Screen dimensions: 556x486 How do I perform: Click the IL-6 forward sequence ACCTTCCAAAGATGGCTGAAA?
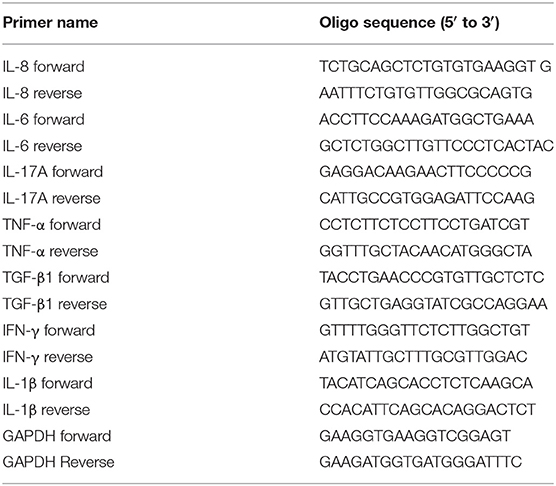[x=426, y=119]
